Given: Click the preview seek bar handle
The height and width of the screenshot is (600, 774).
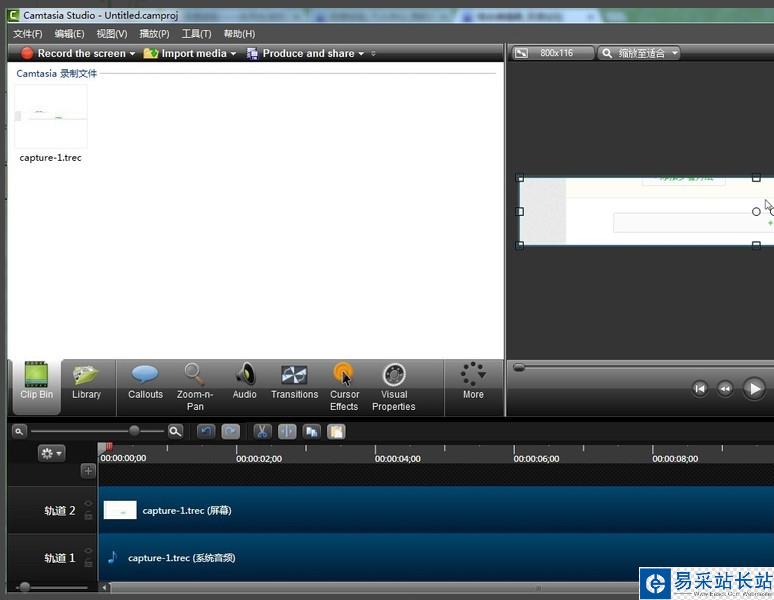Looking at the screenshot, I should [x=518, y=367].
